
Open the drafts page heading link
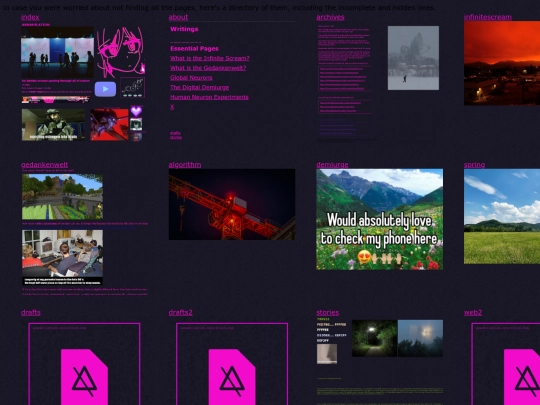31,312
